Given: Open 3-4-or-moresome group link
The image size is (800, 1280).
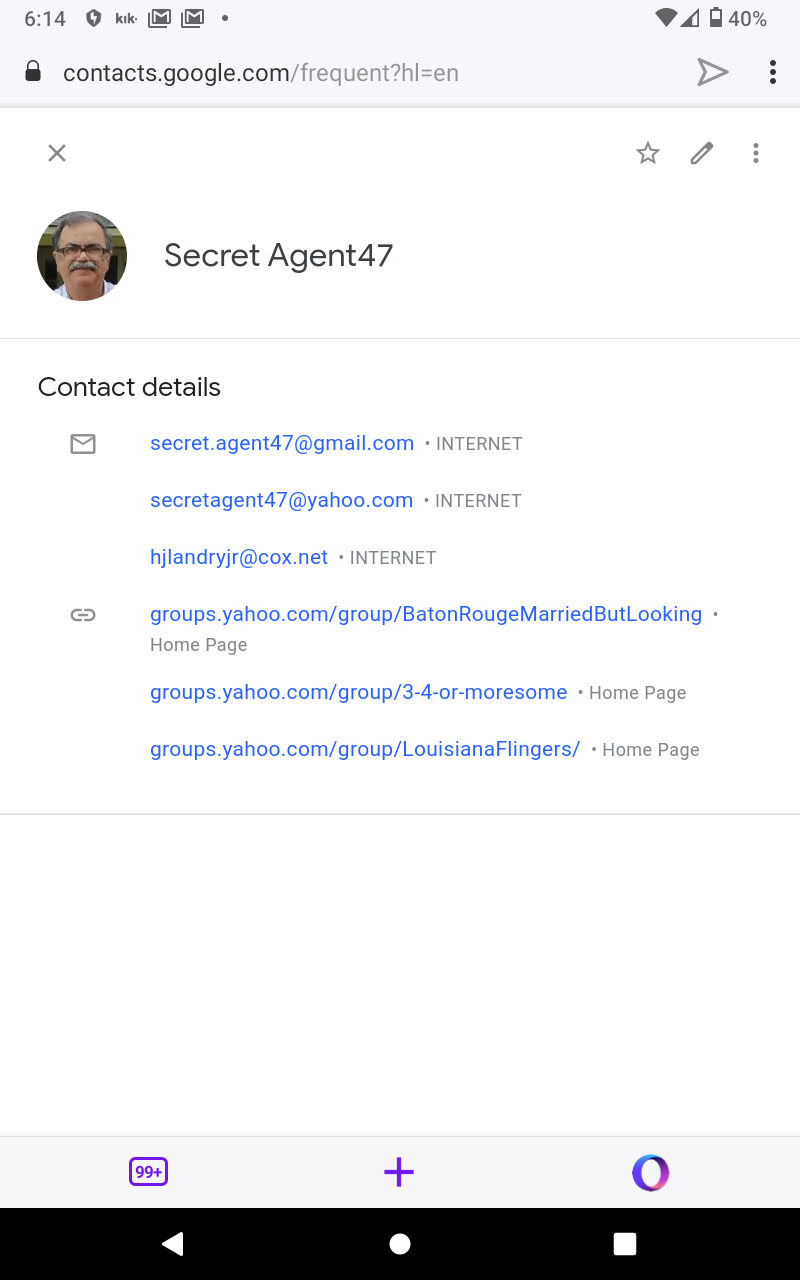Looking at the screenshot, I should 358,692.
